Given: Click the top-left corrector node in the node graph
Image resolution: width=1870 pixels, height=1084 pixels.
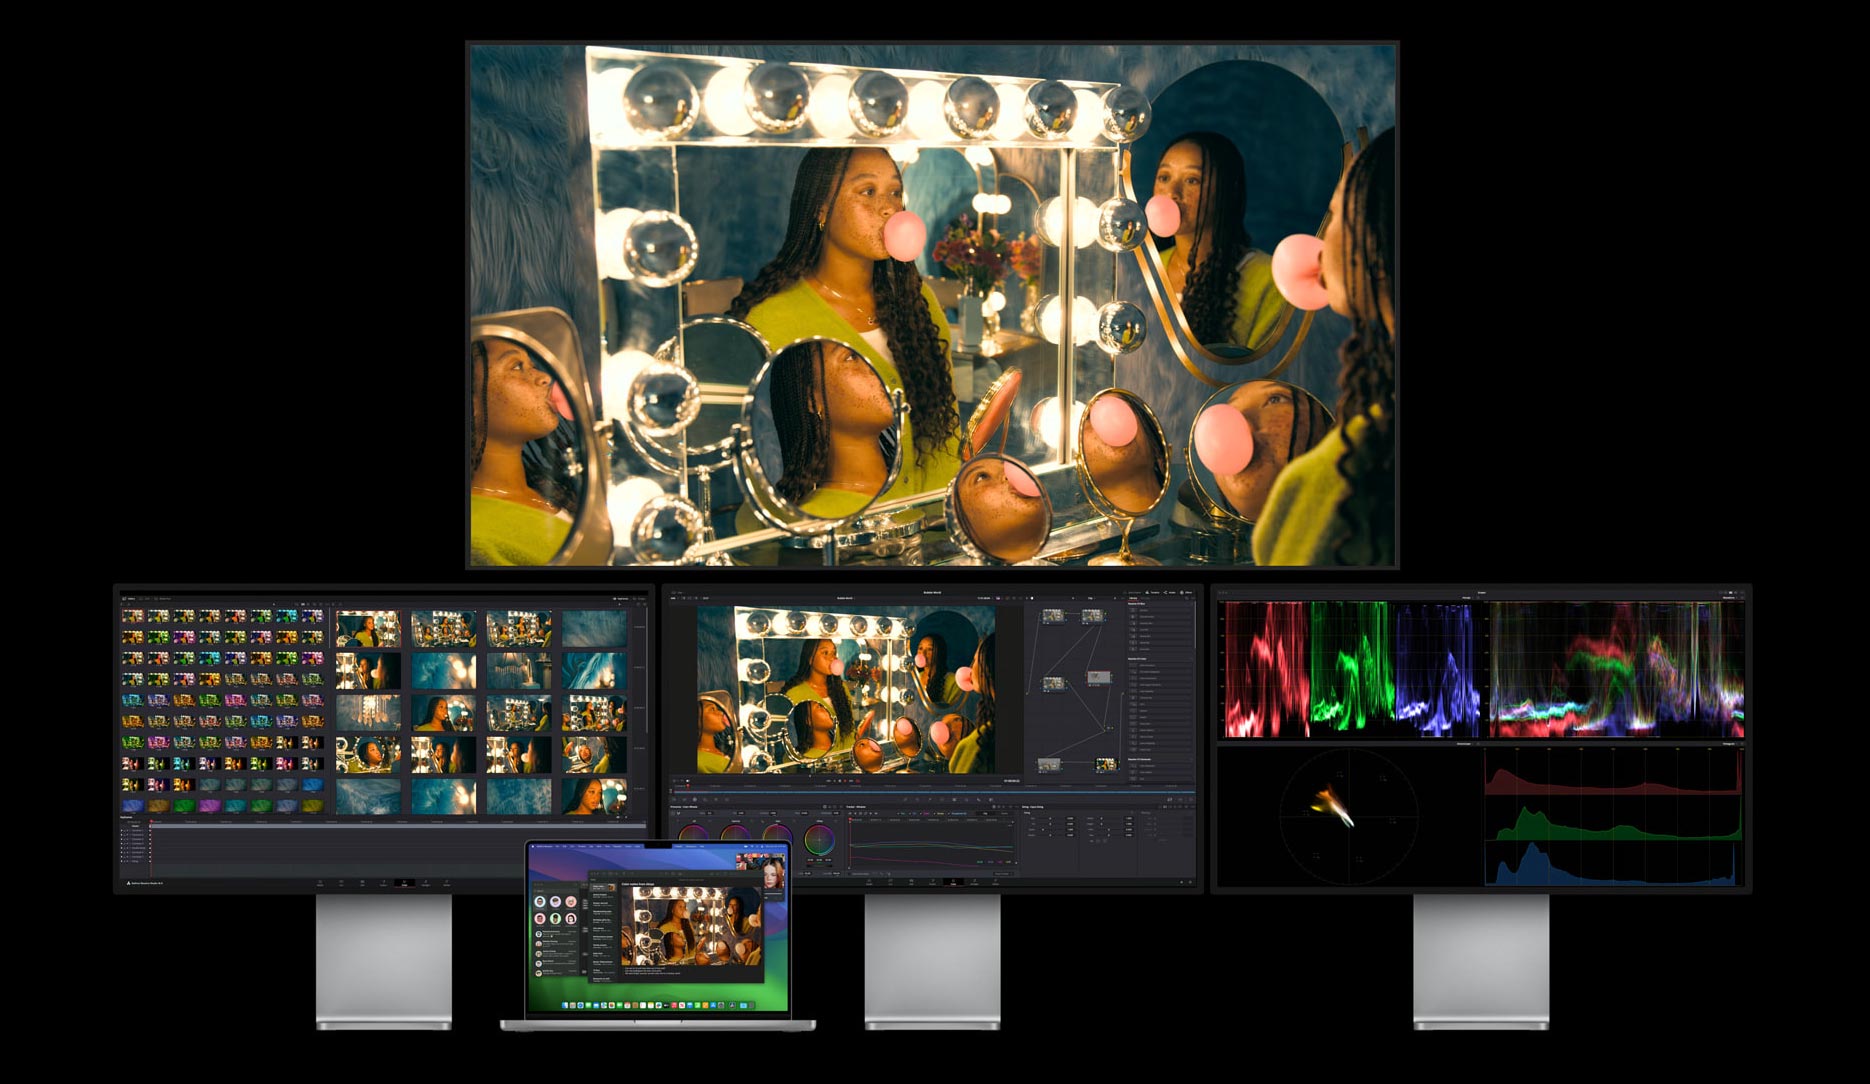Looking at the screenshot, I should click(x=1053, y=617).
